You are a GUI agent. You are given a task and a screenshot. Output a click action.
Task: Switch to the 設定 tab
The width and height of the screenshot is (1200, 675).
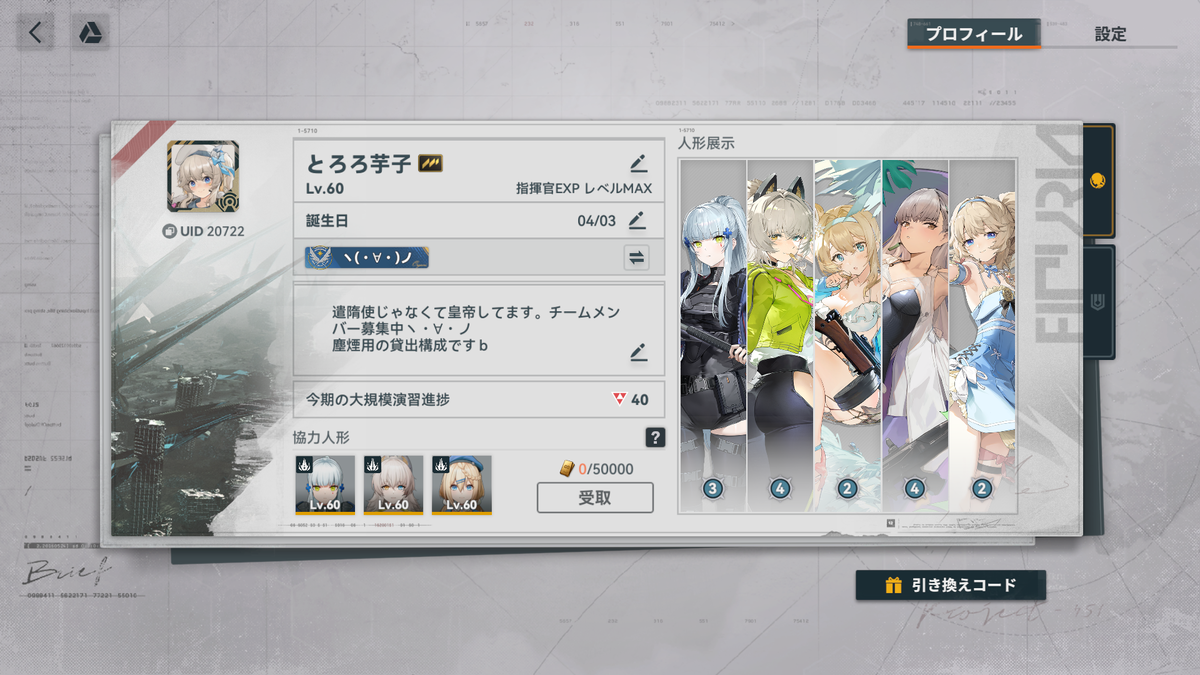[1110, 34]
